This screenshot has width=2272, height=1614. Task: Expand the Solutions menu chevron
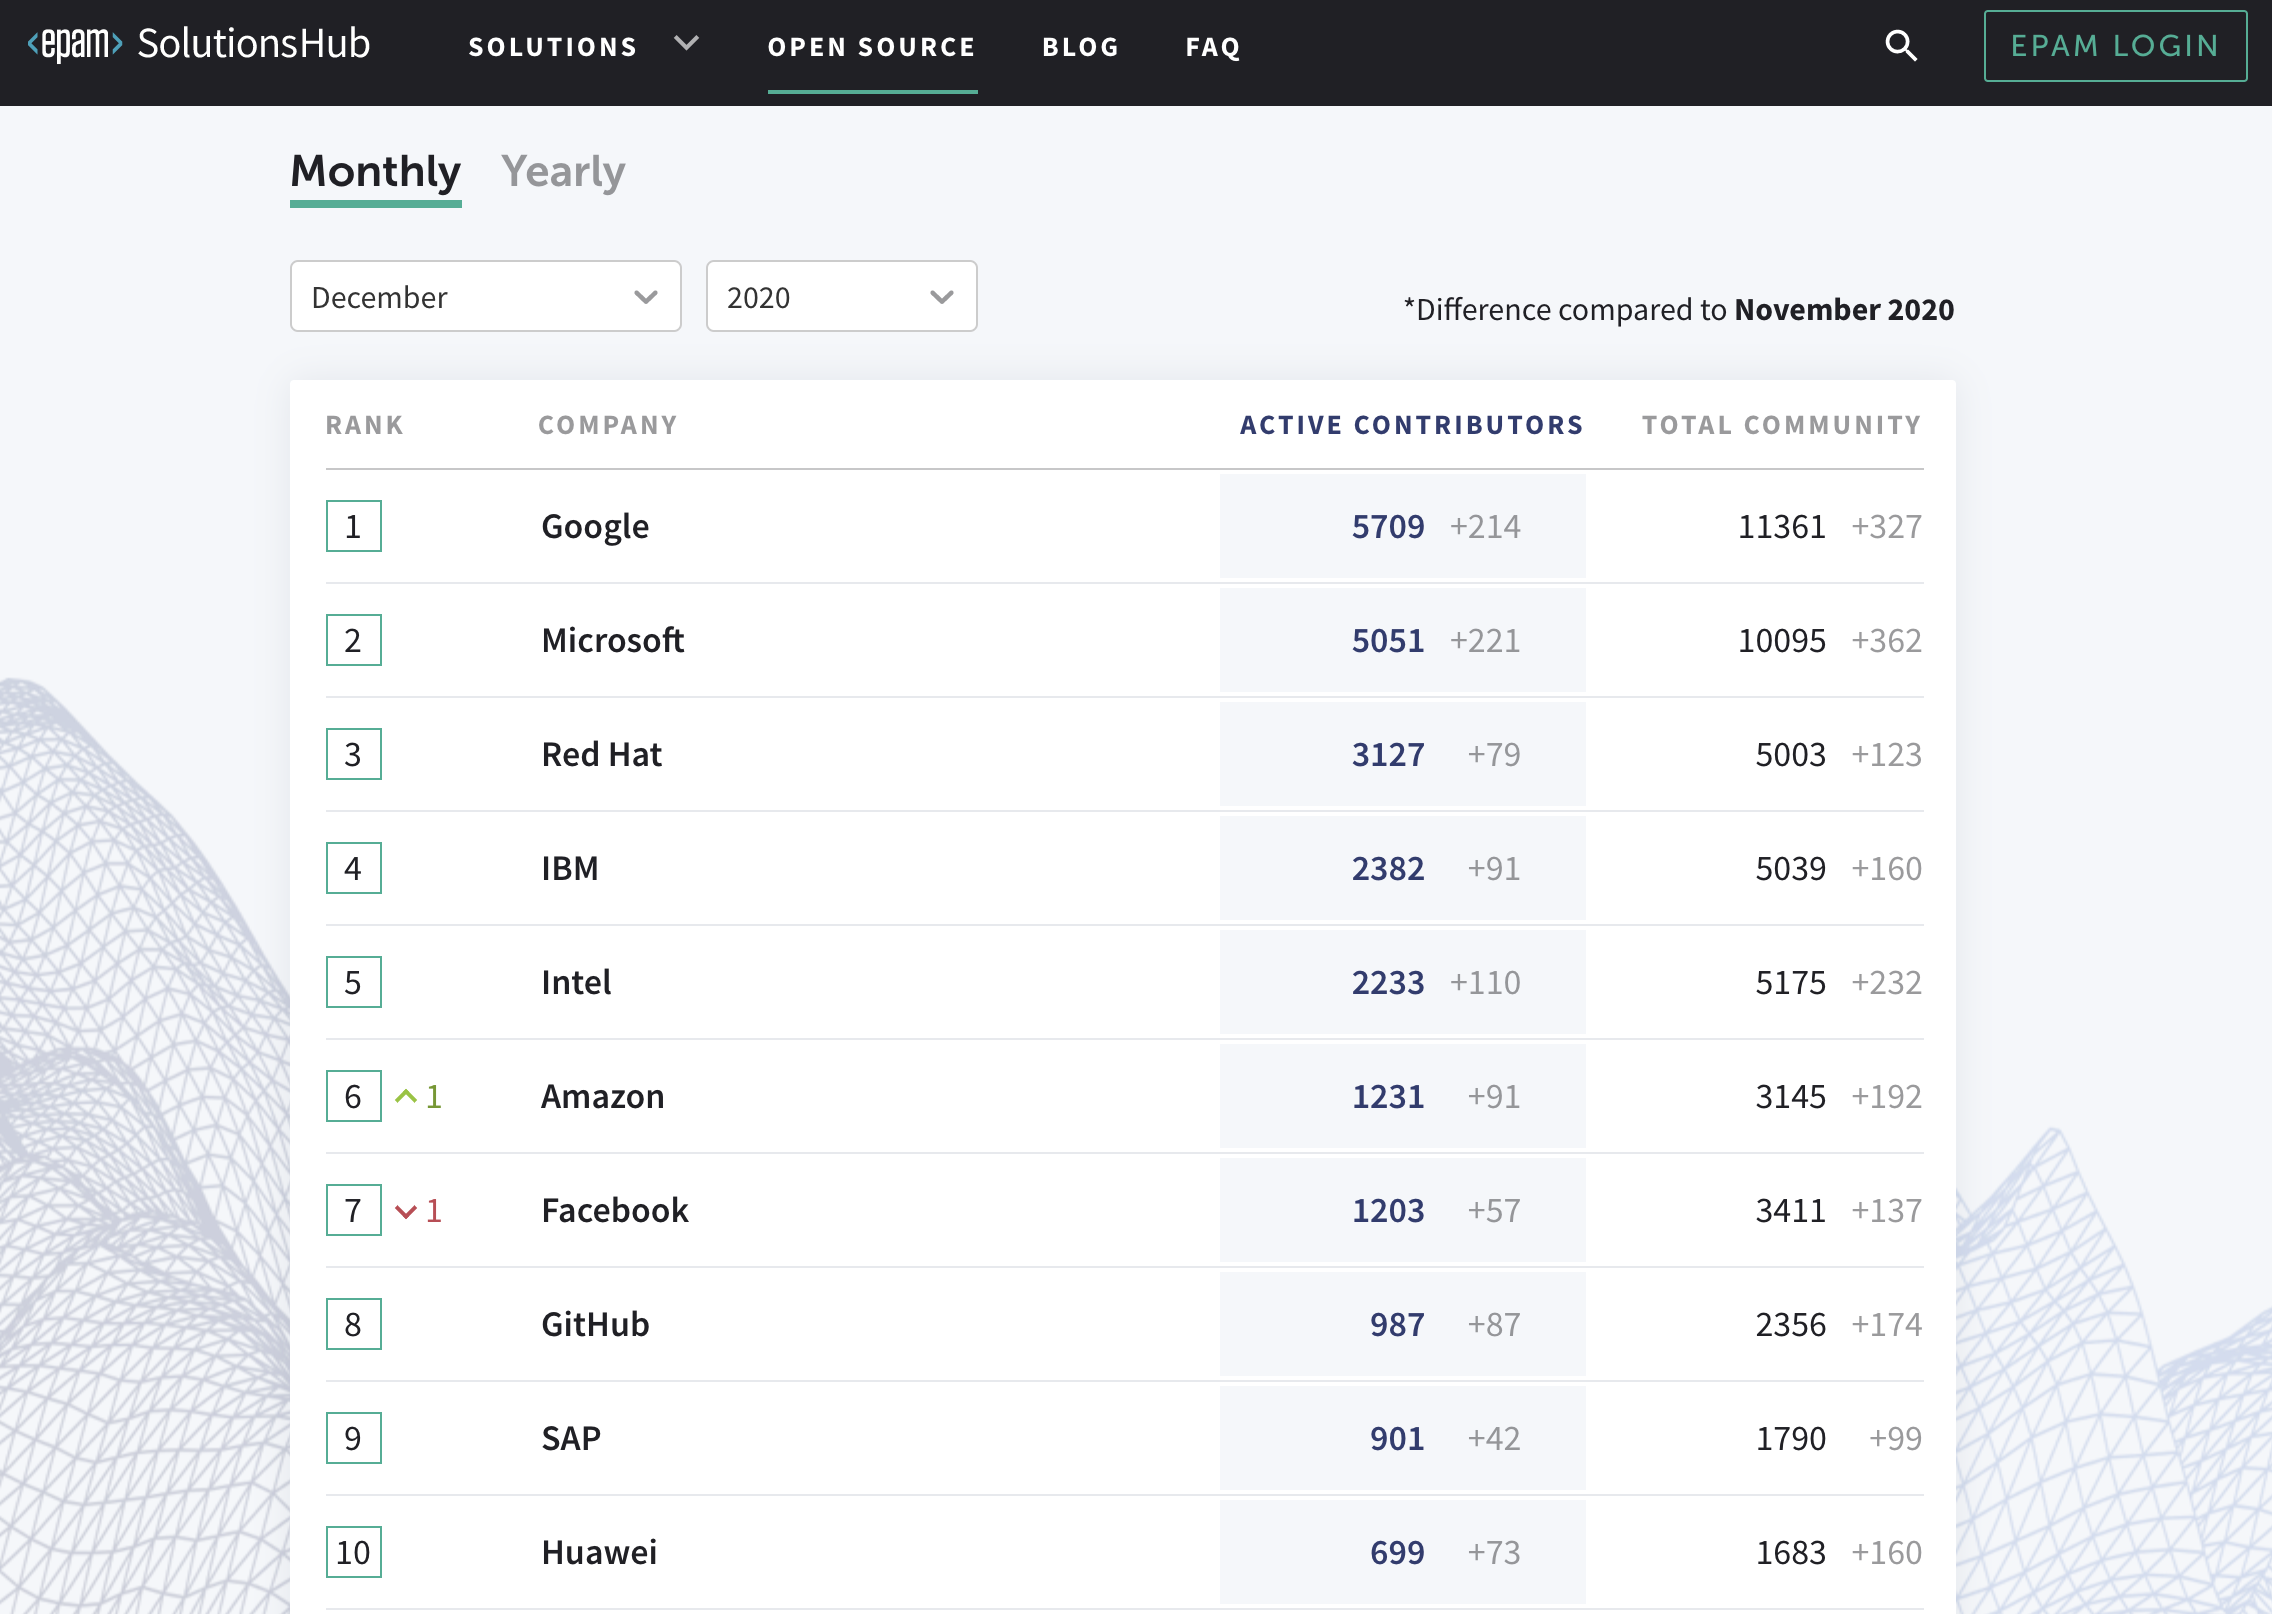[686, 43]
